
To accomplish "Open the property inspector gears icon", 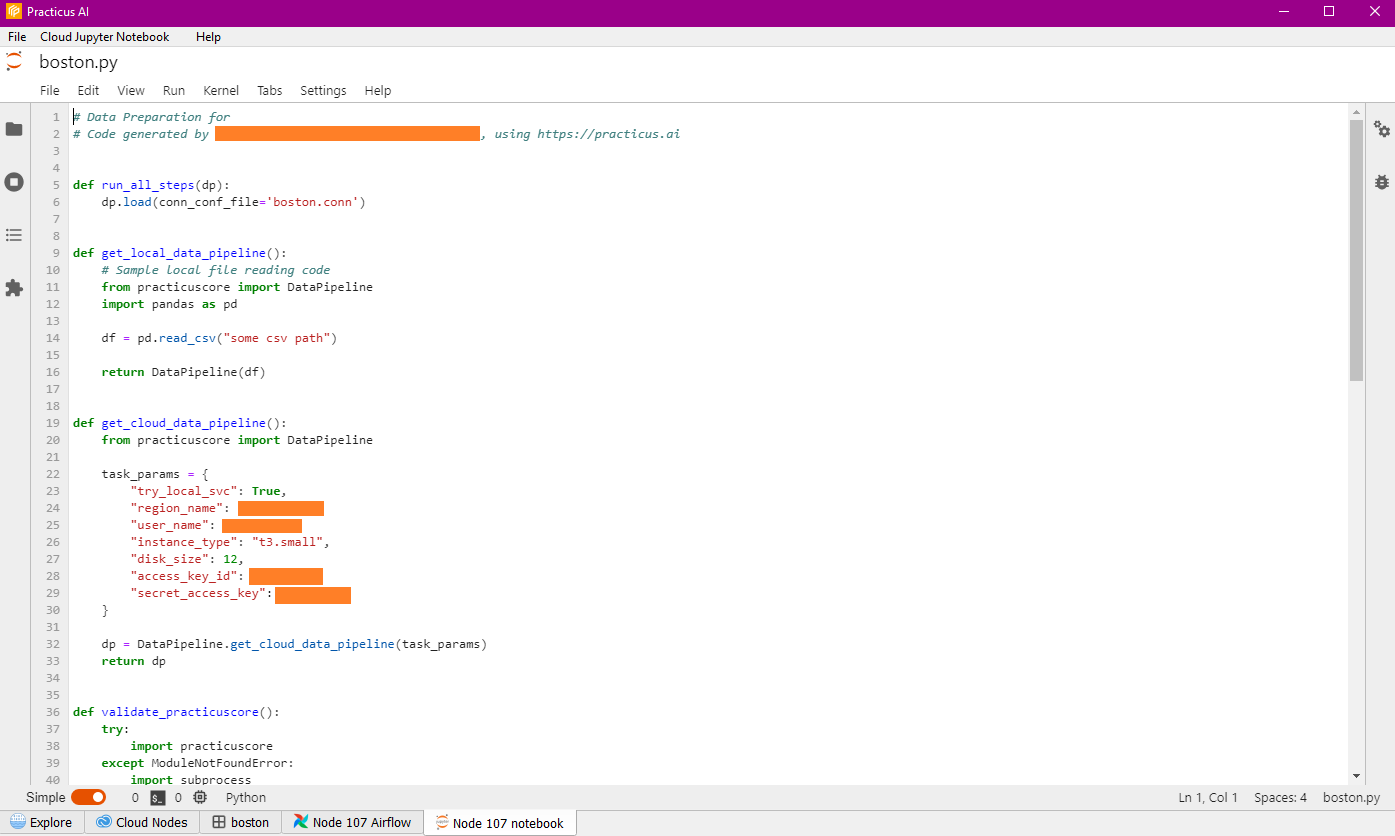I will point(1381,129).
